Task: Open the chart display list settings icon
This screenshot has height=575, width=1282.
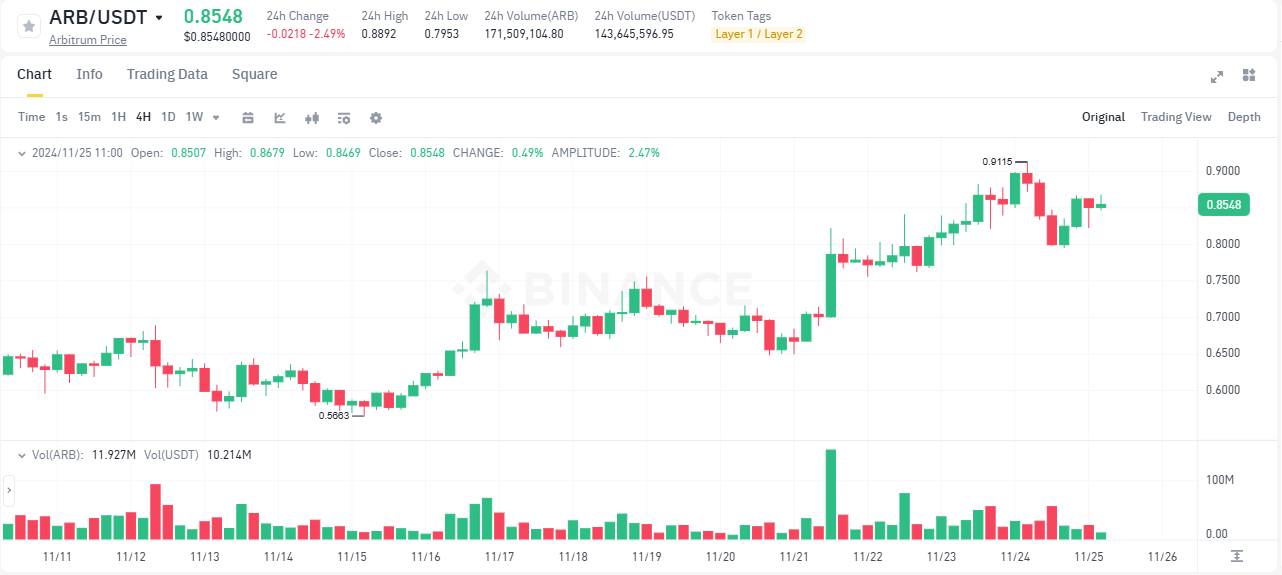Action: coord(344,117)
